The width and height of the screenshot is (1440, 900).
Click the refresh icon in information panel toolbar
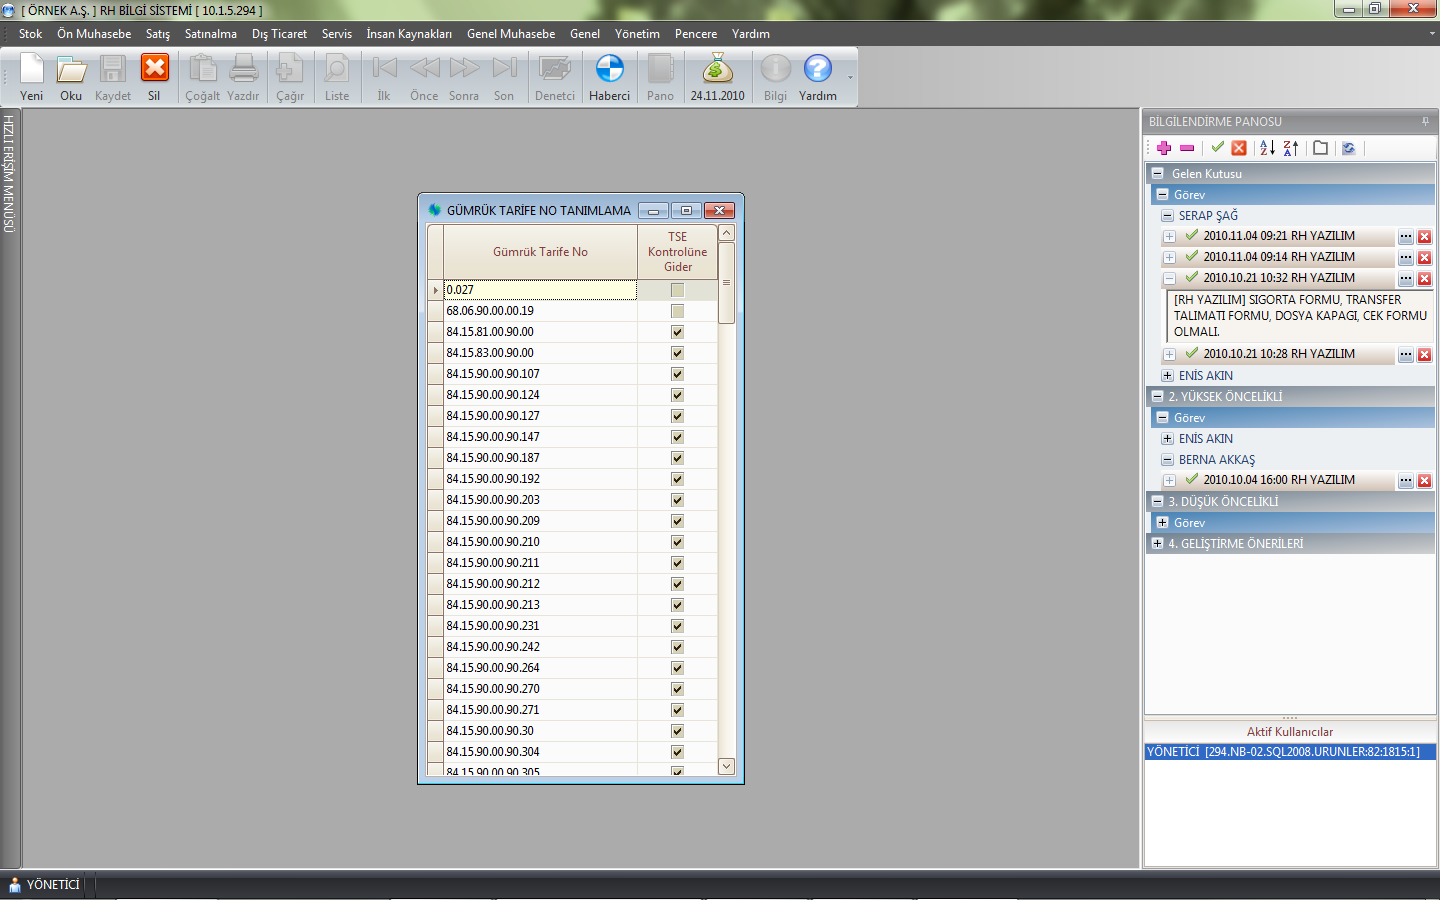point(1349,148)
